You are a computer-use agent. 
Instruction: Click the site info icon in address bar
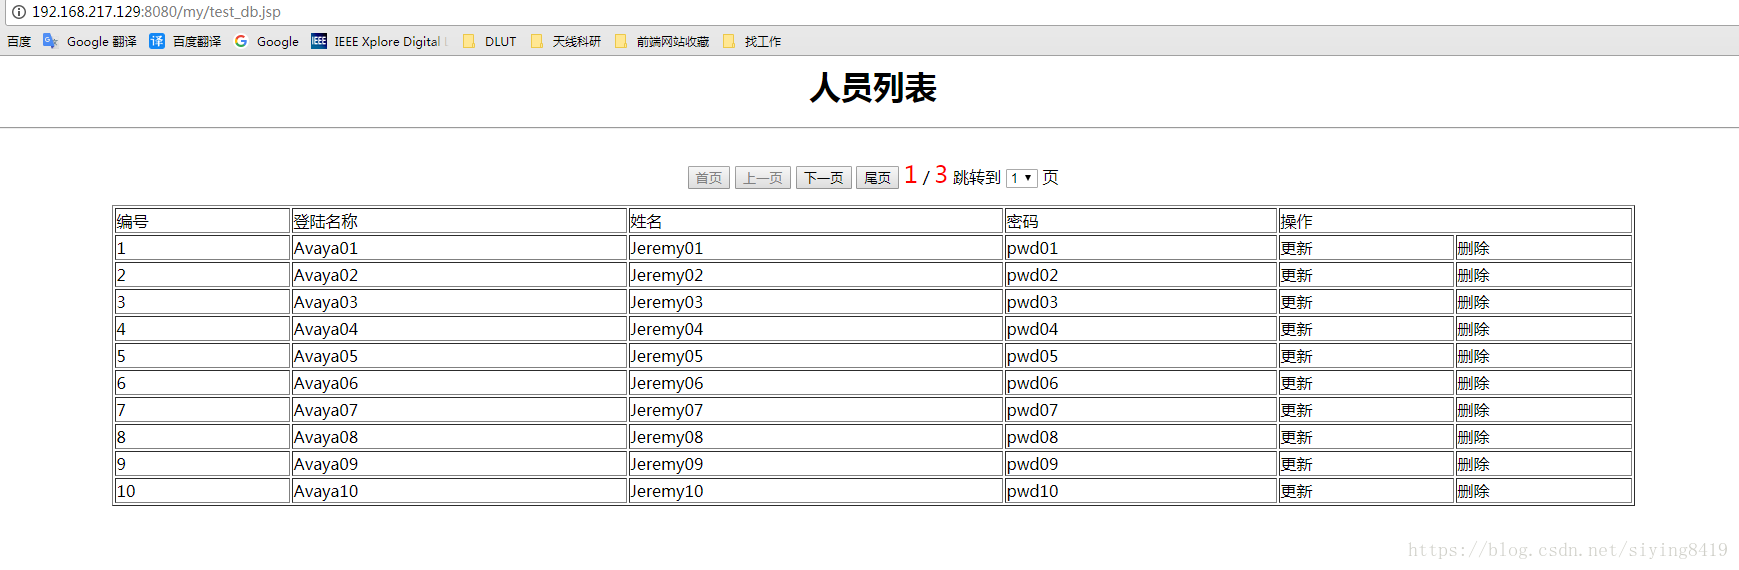(x=18, y=12)
